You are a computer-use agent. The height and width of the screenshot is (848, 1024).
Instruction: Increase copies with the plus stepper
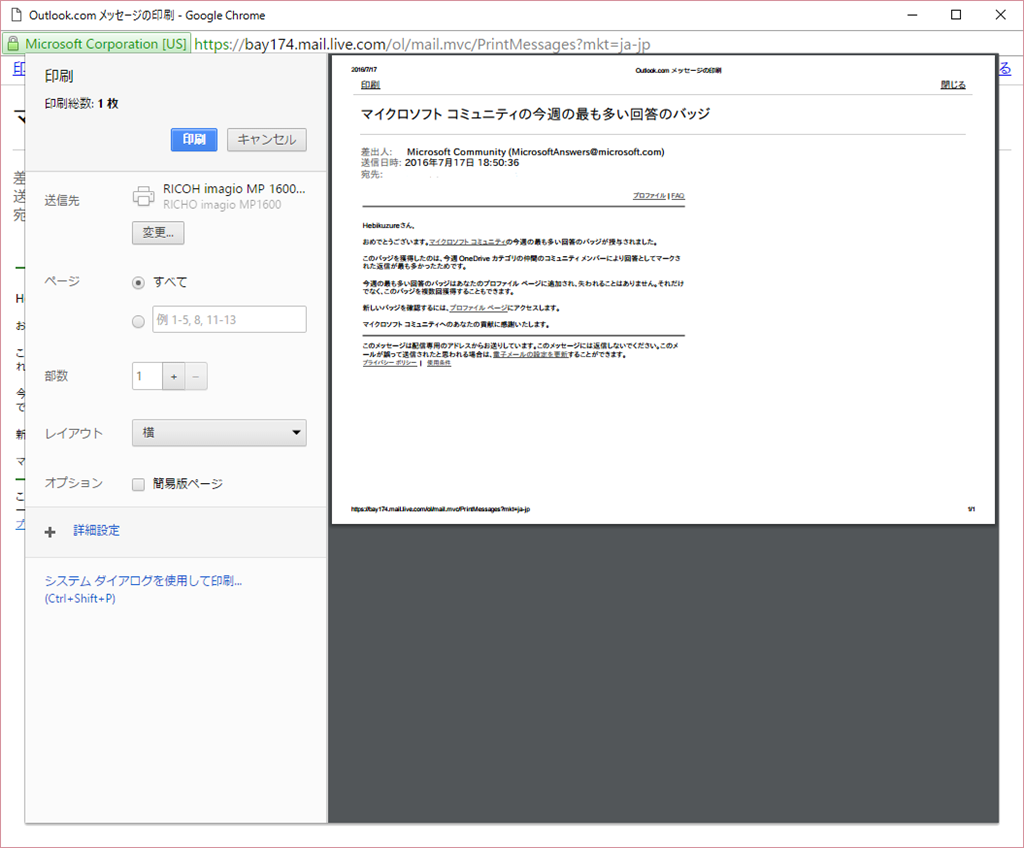[x=174, y=376]
